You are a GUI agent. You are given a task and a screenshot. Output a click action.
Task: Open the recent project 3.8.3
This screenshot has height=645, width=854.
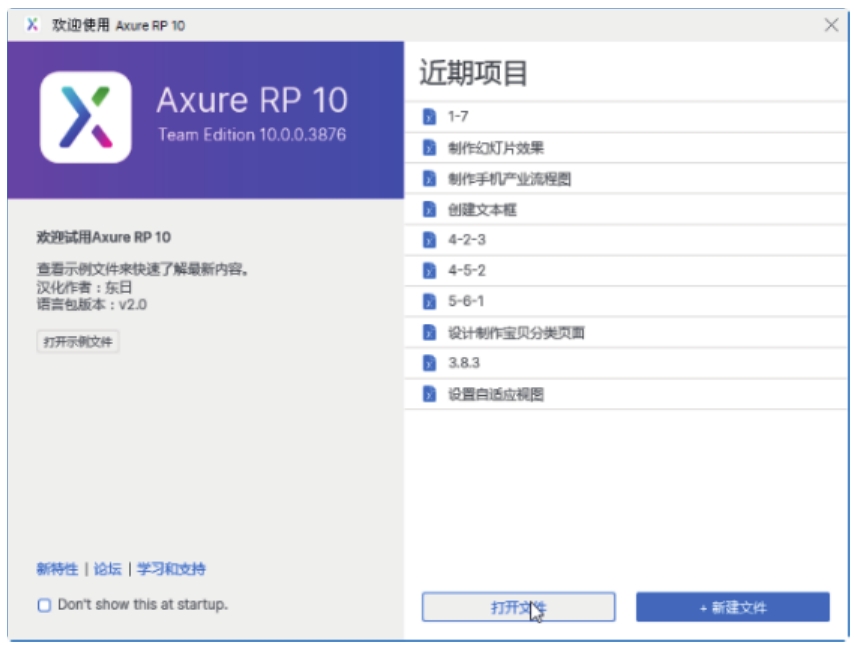464,363
